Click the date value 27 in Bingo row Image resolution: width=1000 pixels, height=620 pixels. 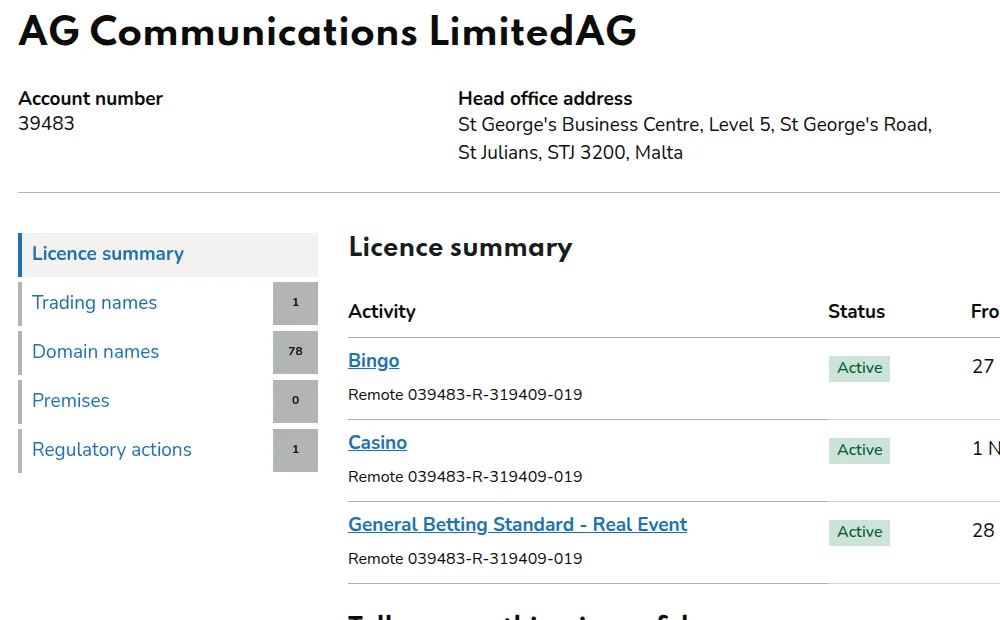[983, 366]
